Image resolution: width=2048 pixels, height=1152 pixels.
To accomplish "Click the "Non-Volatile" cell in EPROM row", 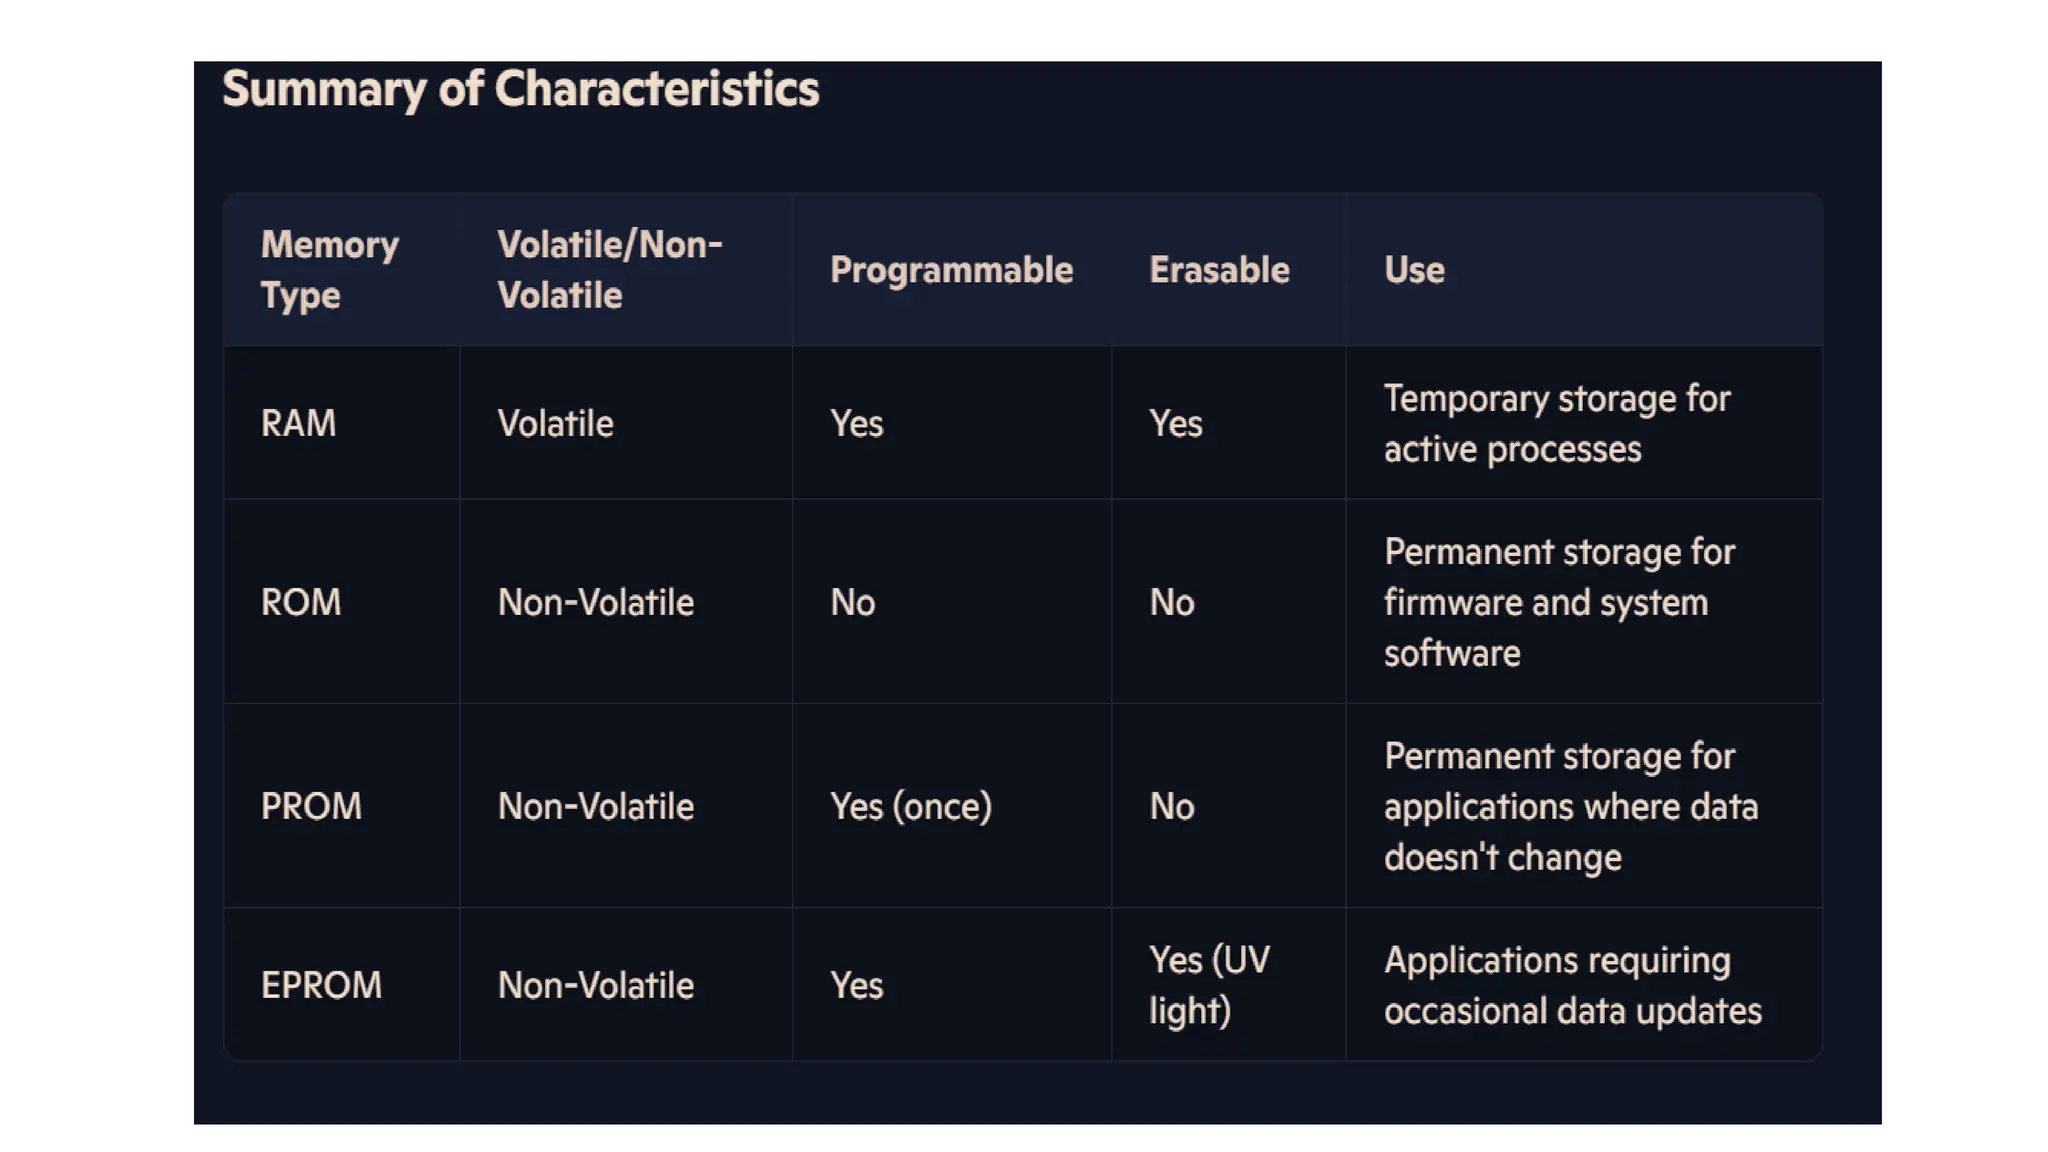I will pos(595,985).
